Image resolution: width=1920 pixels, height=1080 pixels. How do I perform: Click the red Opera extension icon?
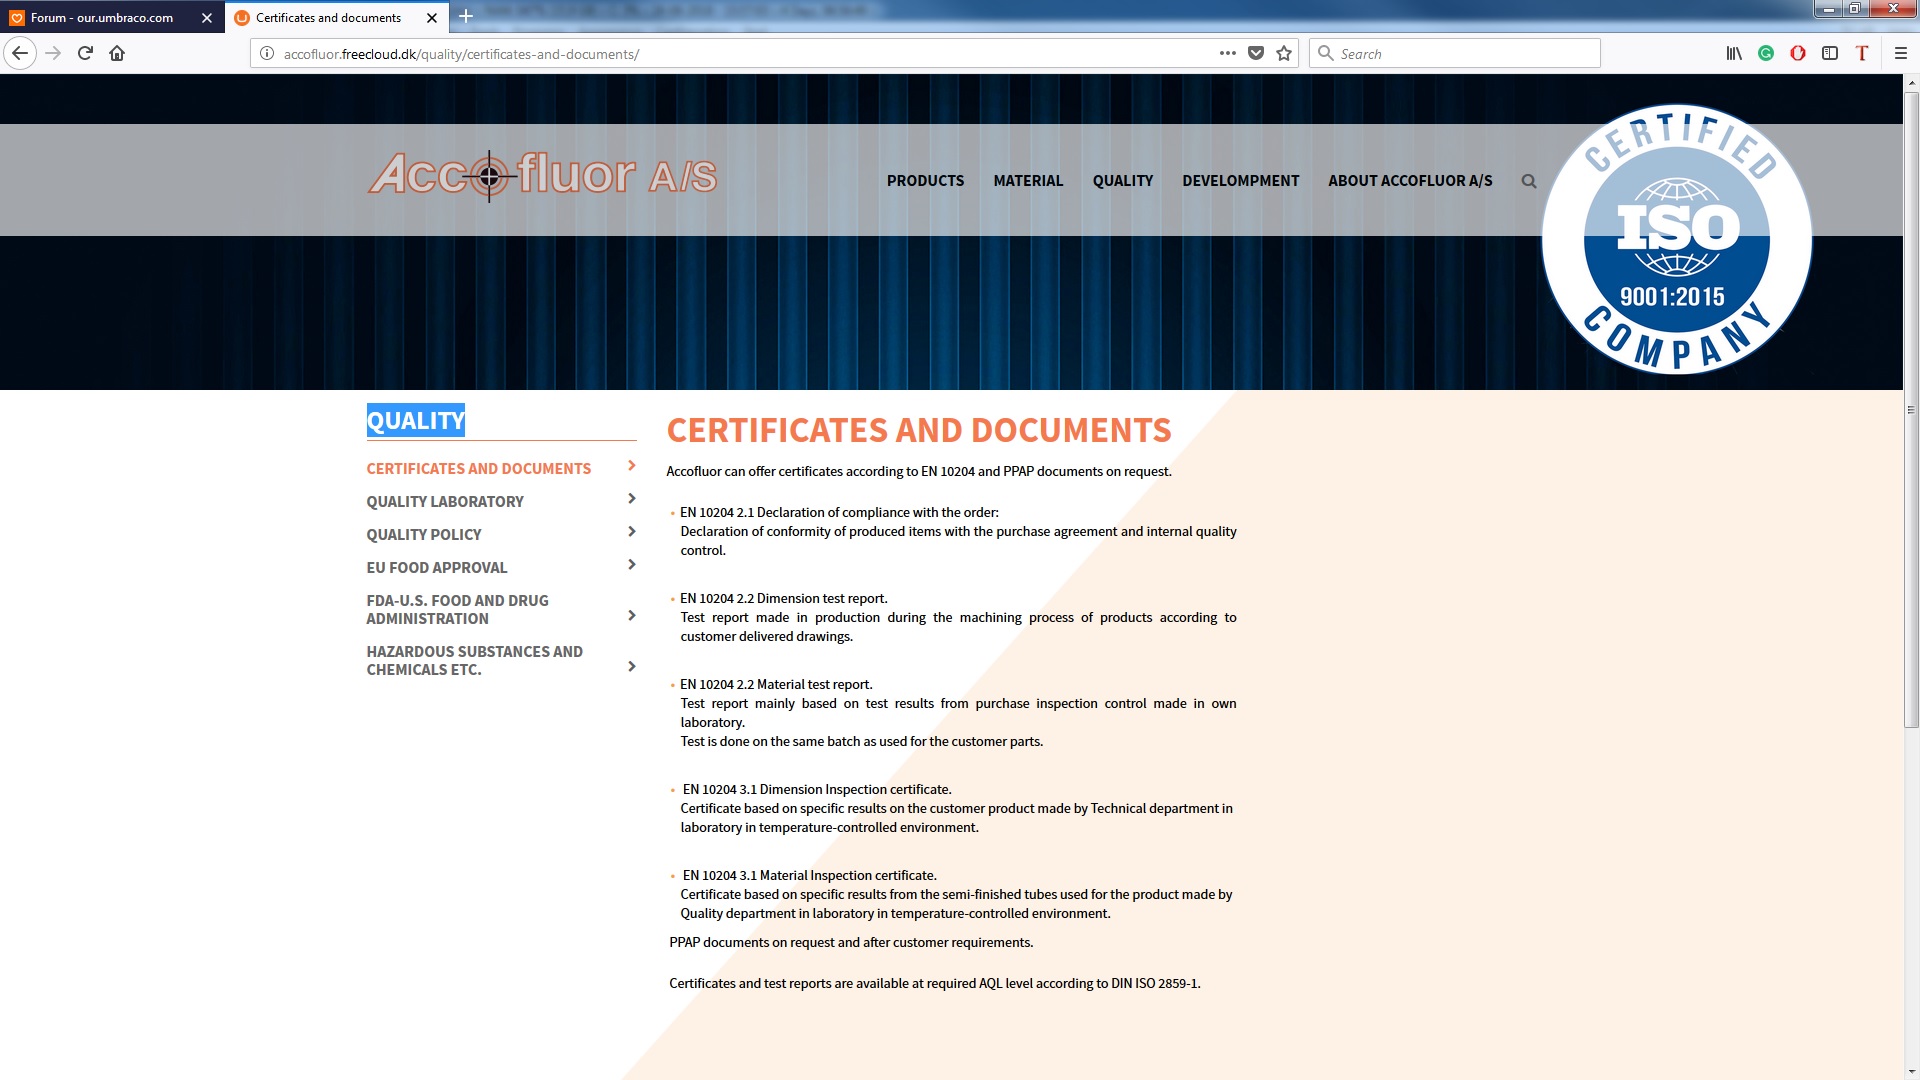[1798, 53]
